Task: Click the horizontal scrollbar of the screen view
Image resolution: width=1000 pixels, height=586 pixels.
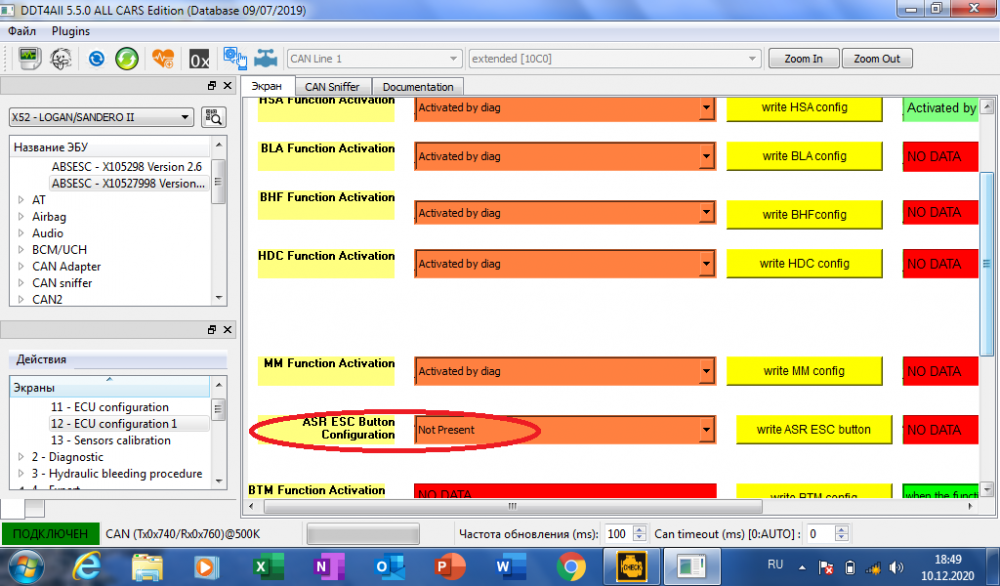Action: tap(513, 506)
